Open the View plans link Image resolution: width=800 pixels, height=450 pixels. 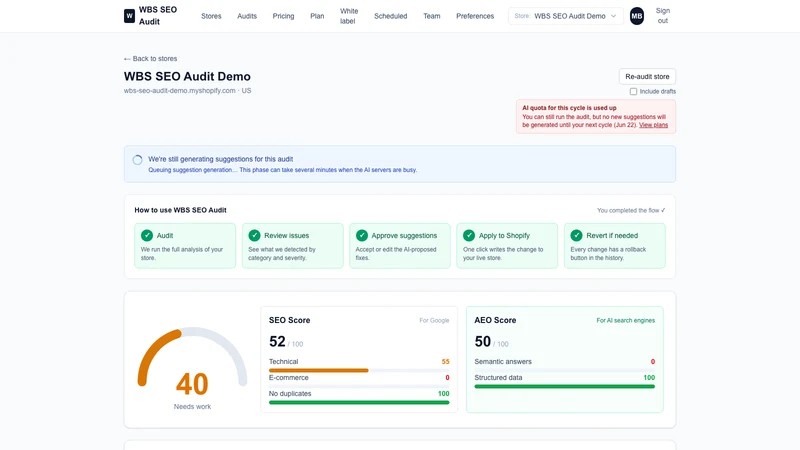(653, 125)
